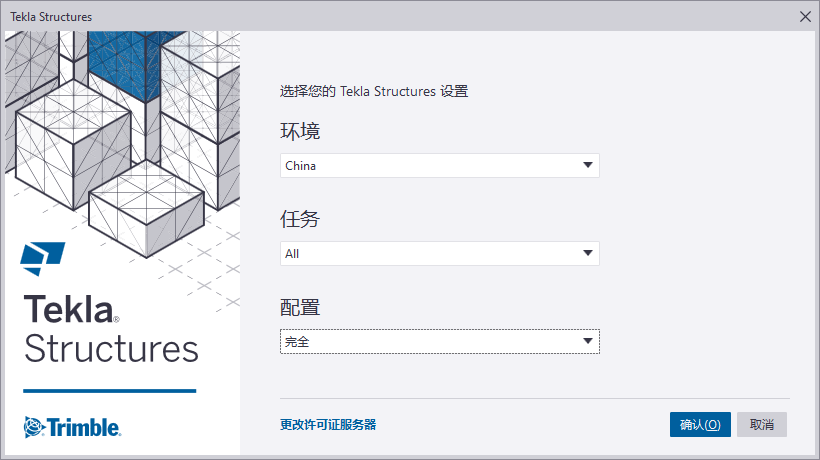Open 更改许可证服务器 link
The width and height of the screenshot is (820, 460).
click(x=328, y=424)
